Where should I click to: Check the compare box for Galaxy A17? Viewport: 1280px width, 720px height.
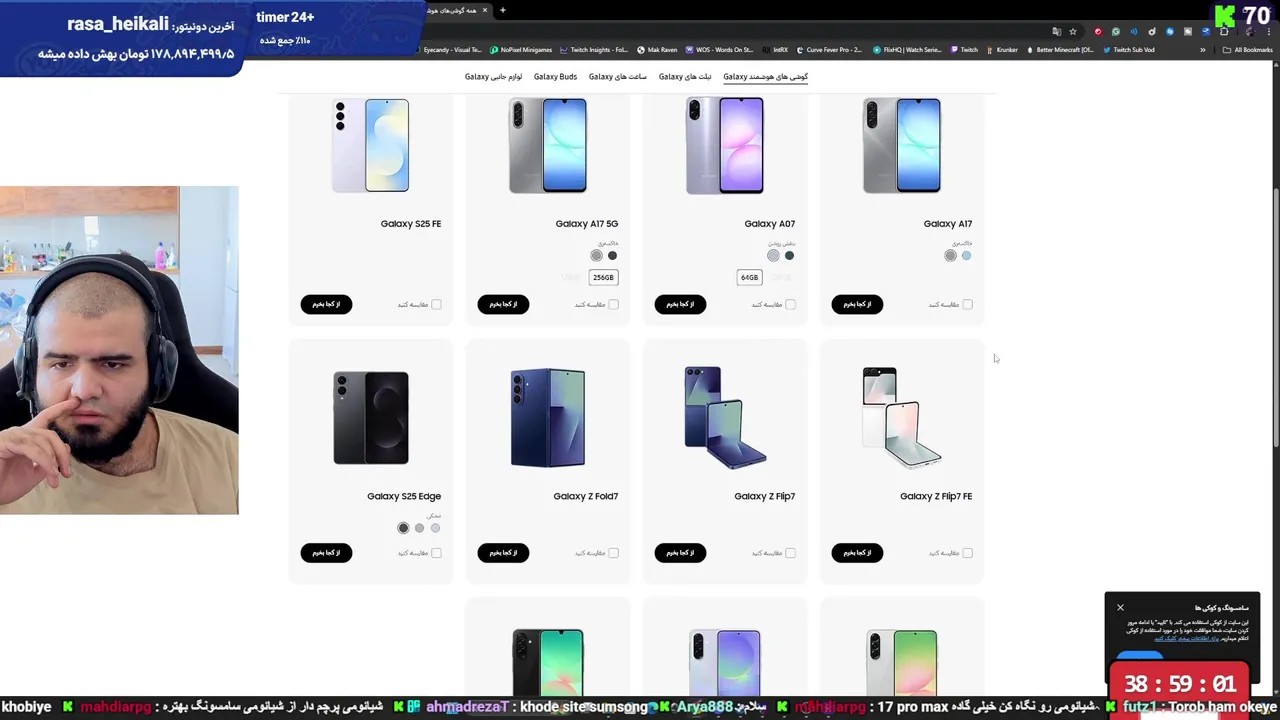(x=967, y=304)
